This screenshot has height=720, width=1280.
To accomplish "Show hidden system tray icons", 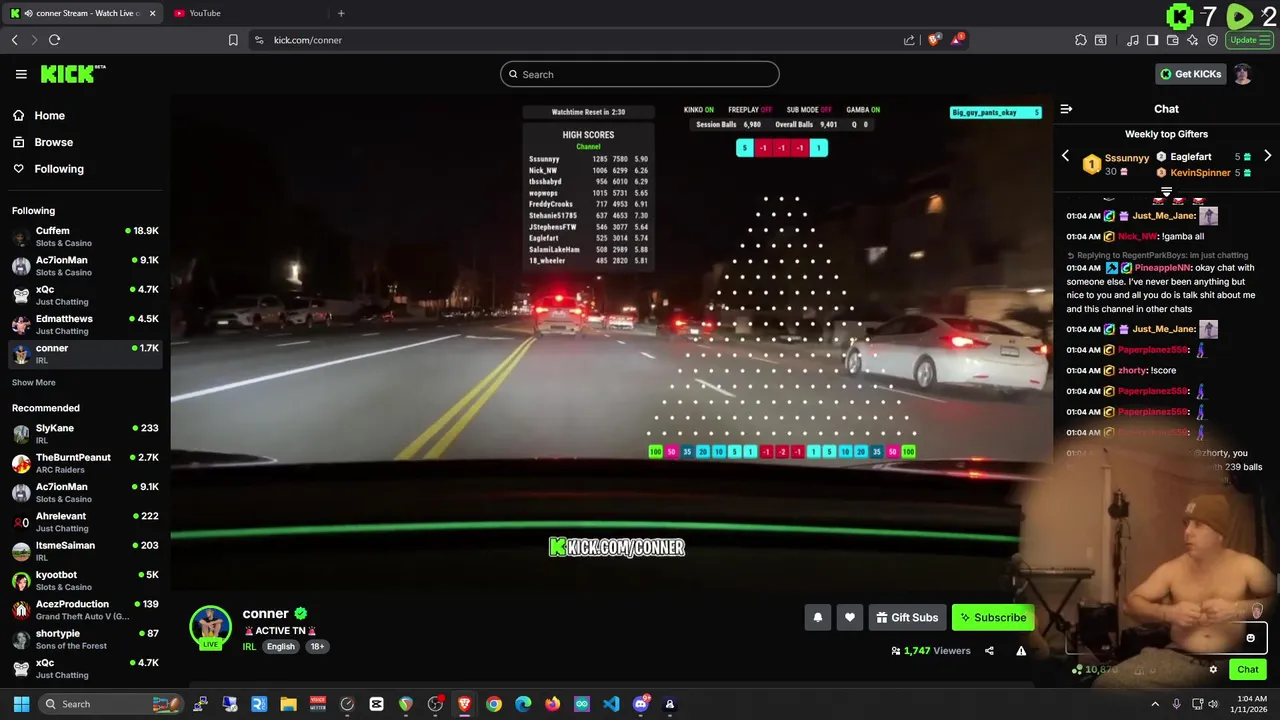I will tap(1155, 704).
